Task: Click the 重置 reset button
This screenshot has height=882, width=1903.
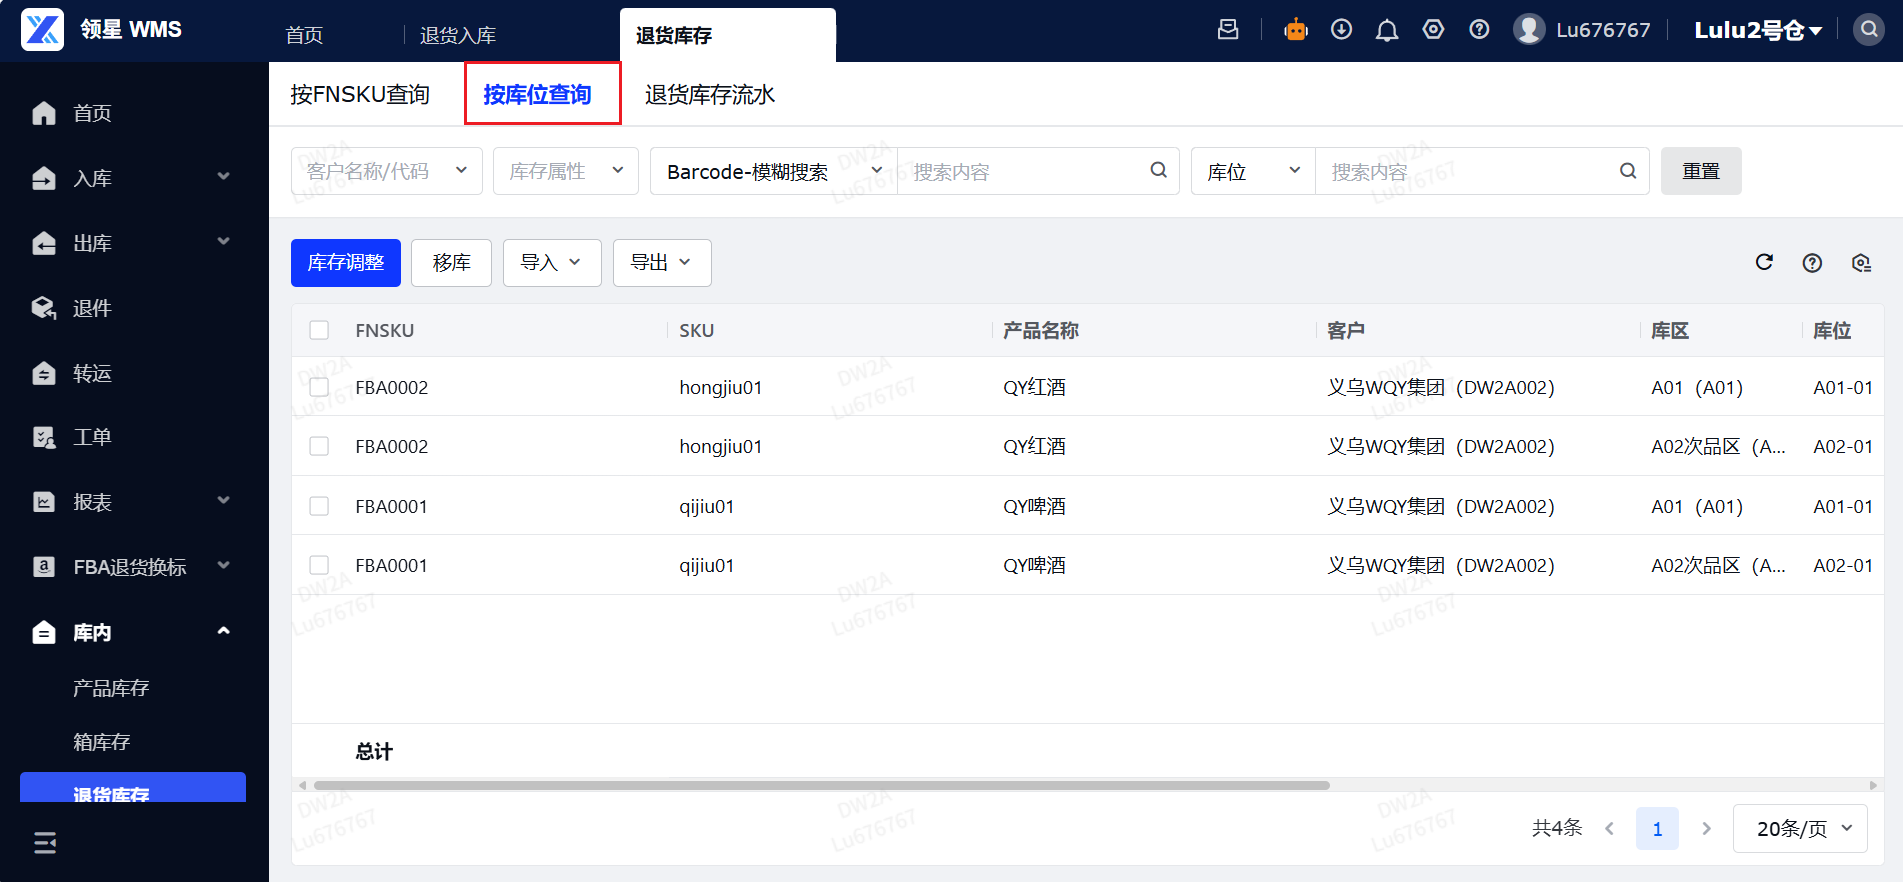Action: point(1701,171)
